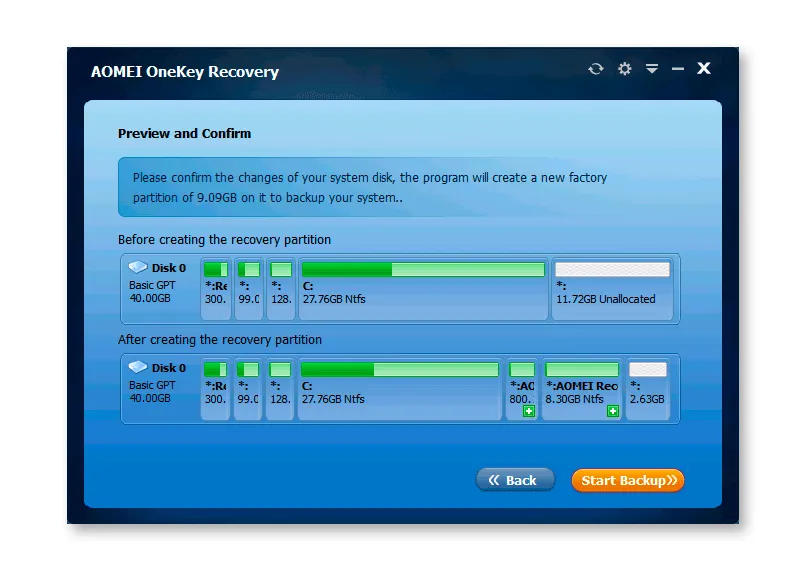Screen dimensions: 806x572
Task: Select the 128 MB partition in Before layout
Action: [x=281, y=289]
